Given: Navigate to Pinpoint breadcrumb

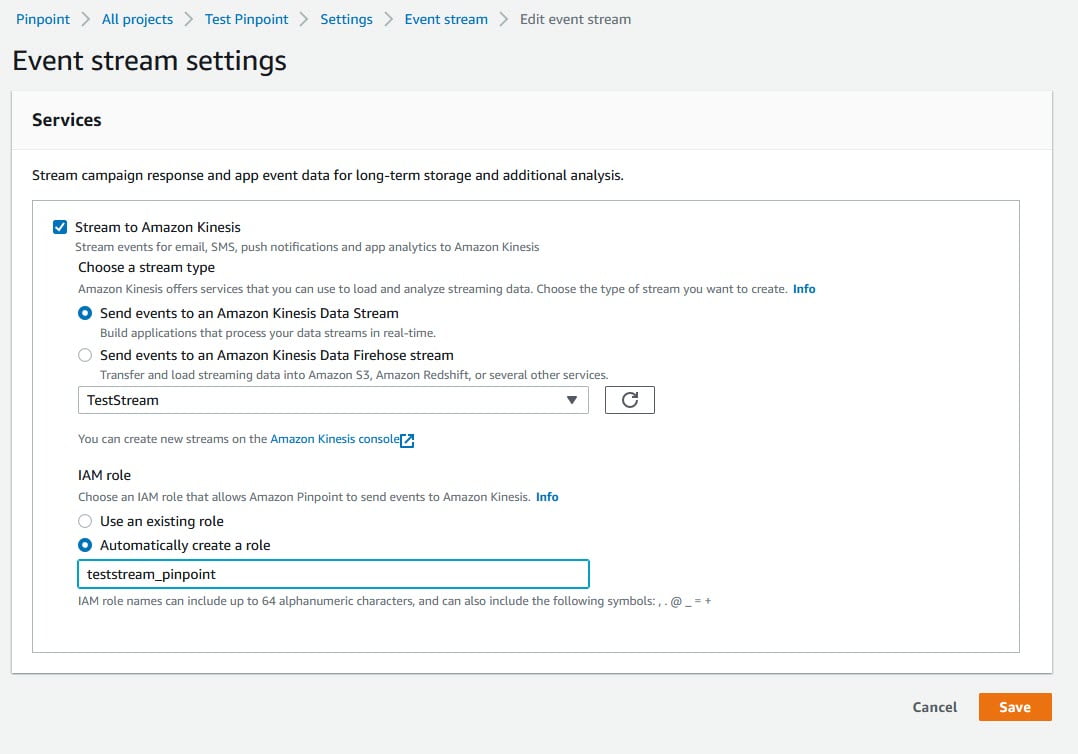Looking at the screenshot, I should [x=42, y=18].
